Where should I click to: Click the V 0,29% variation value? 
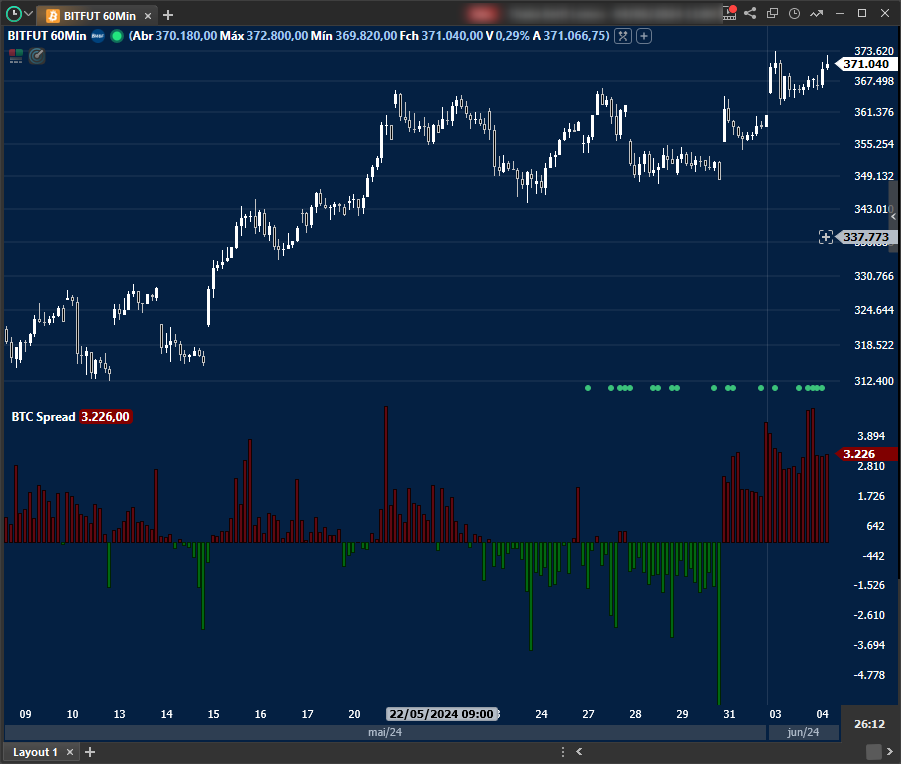(x=507, y=36)
